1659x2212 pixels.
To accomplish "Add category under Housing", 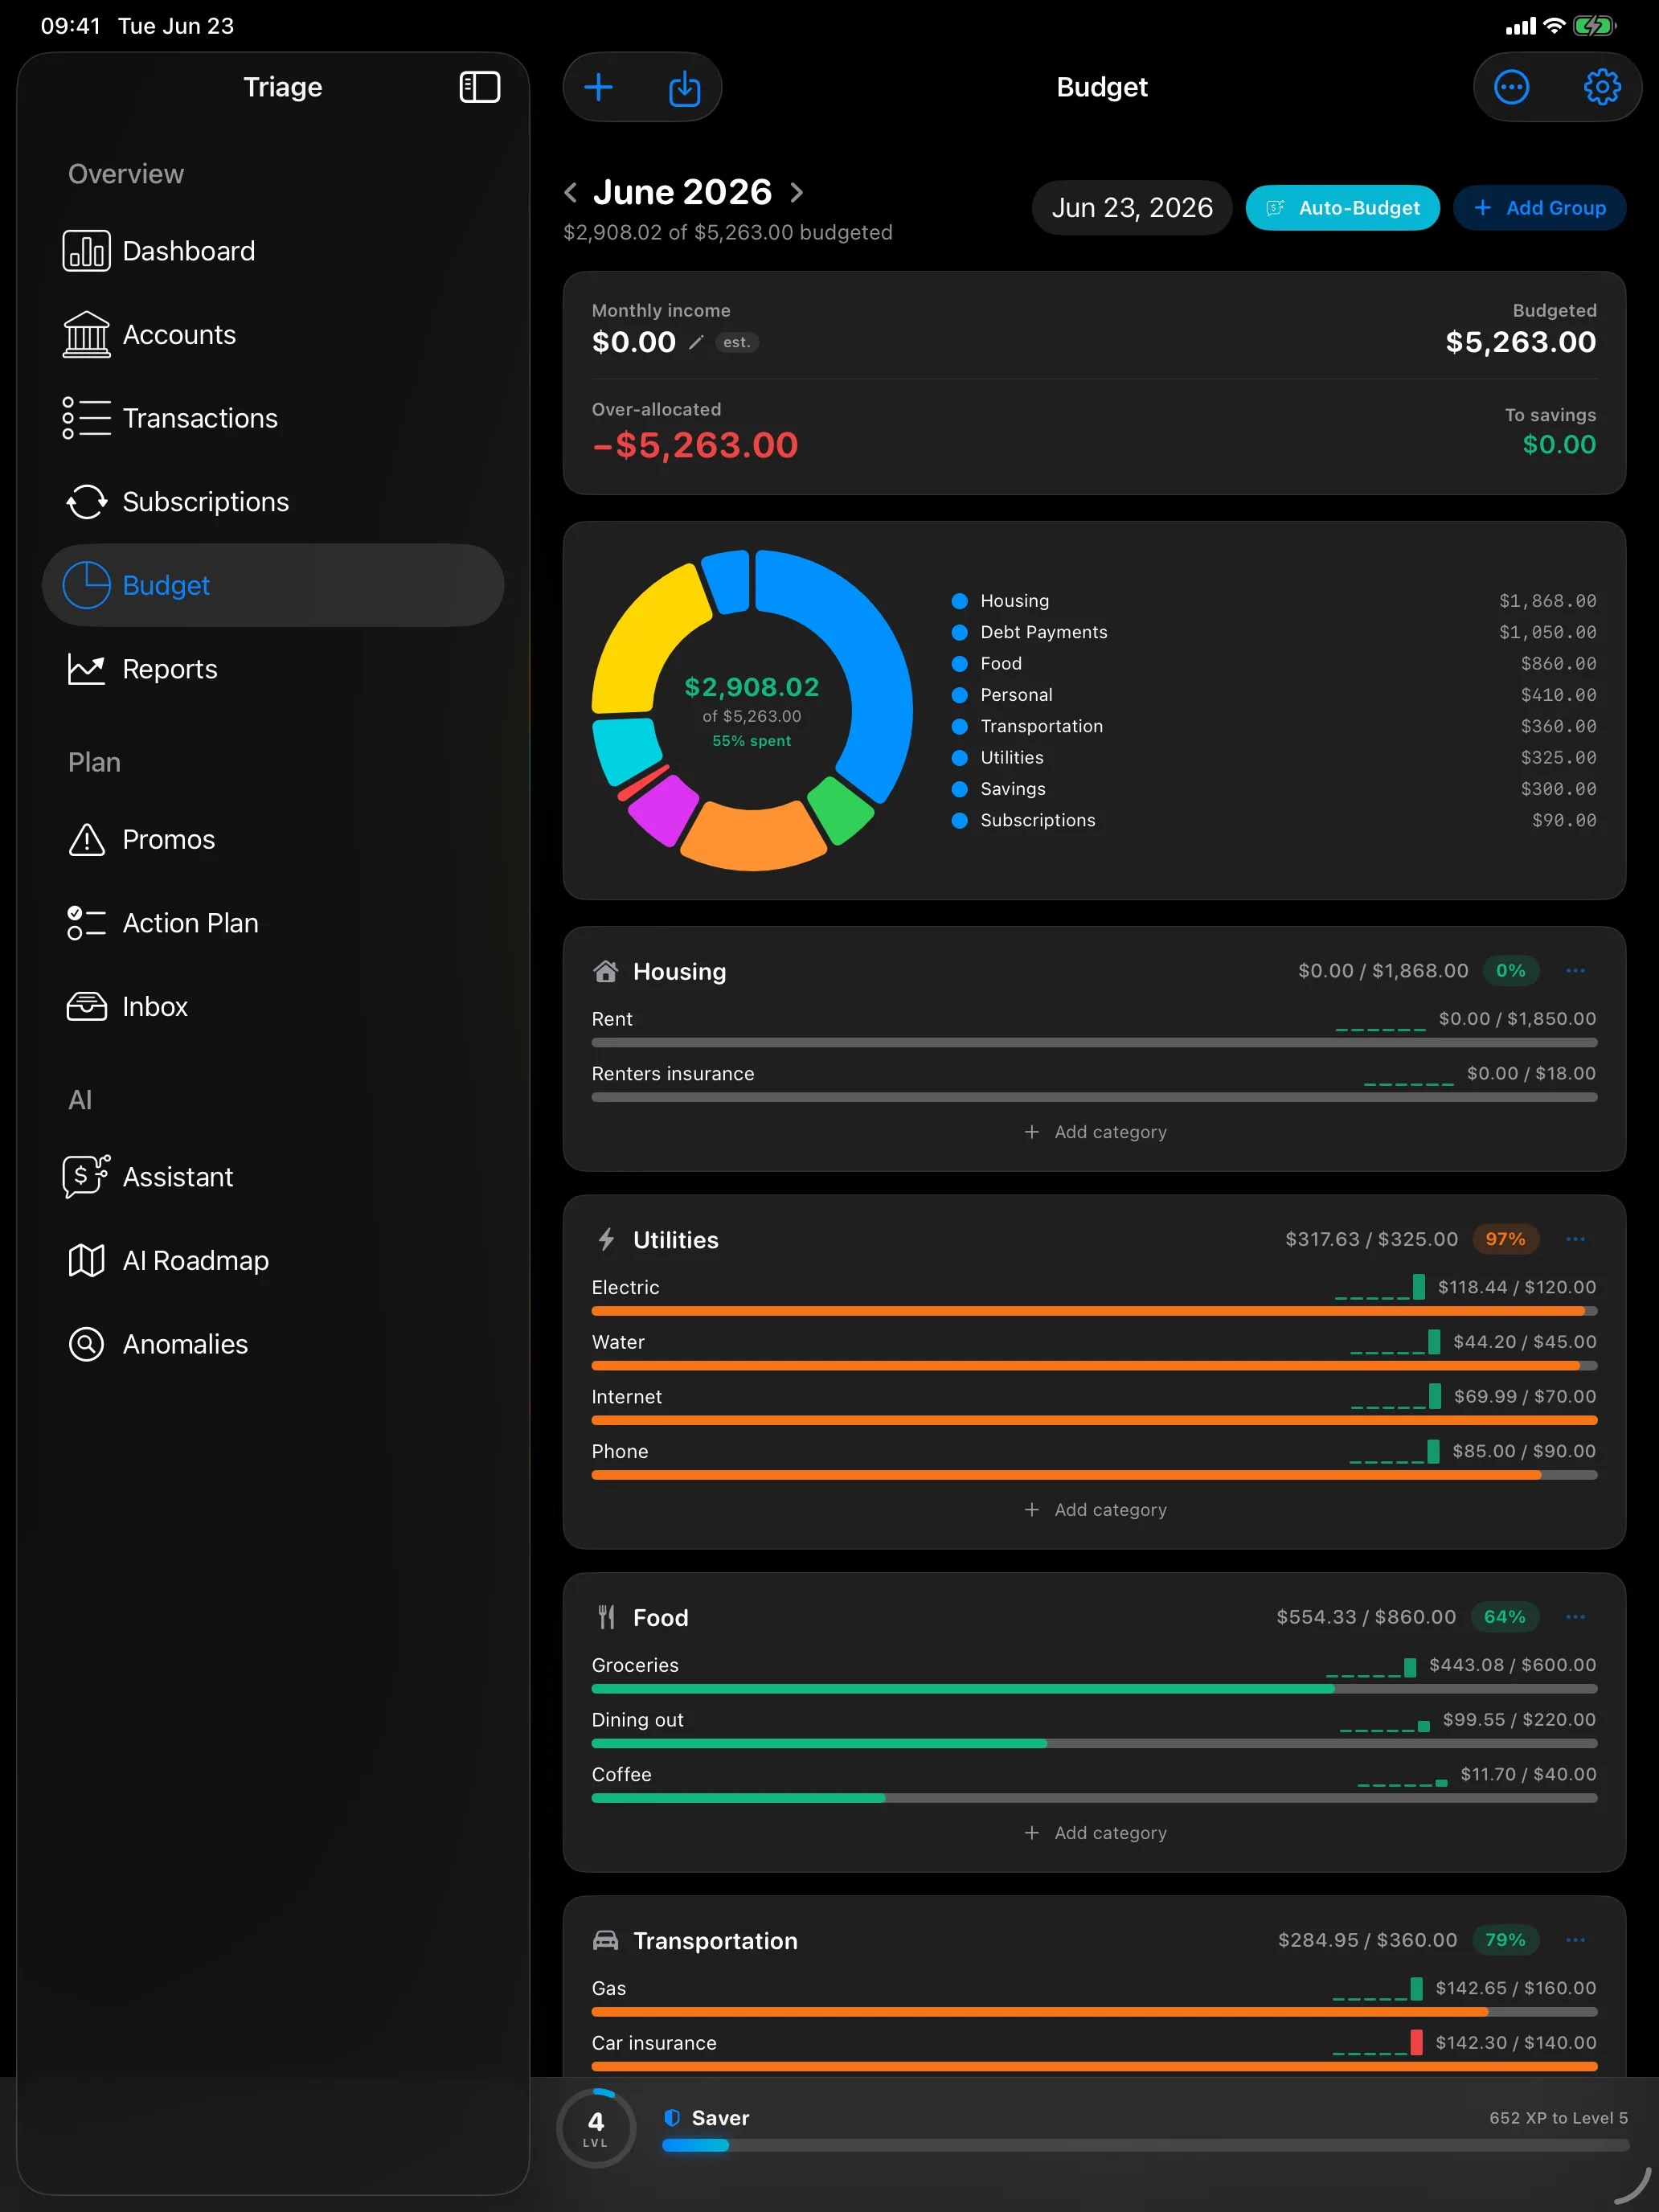I will click(x=1095, y=1132).
